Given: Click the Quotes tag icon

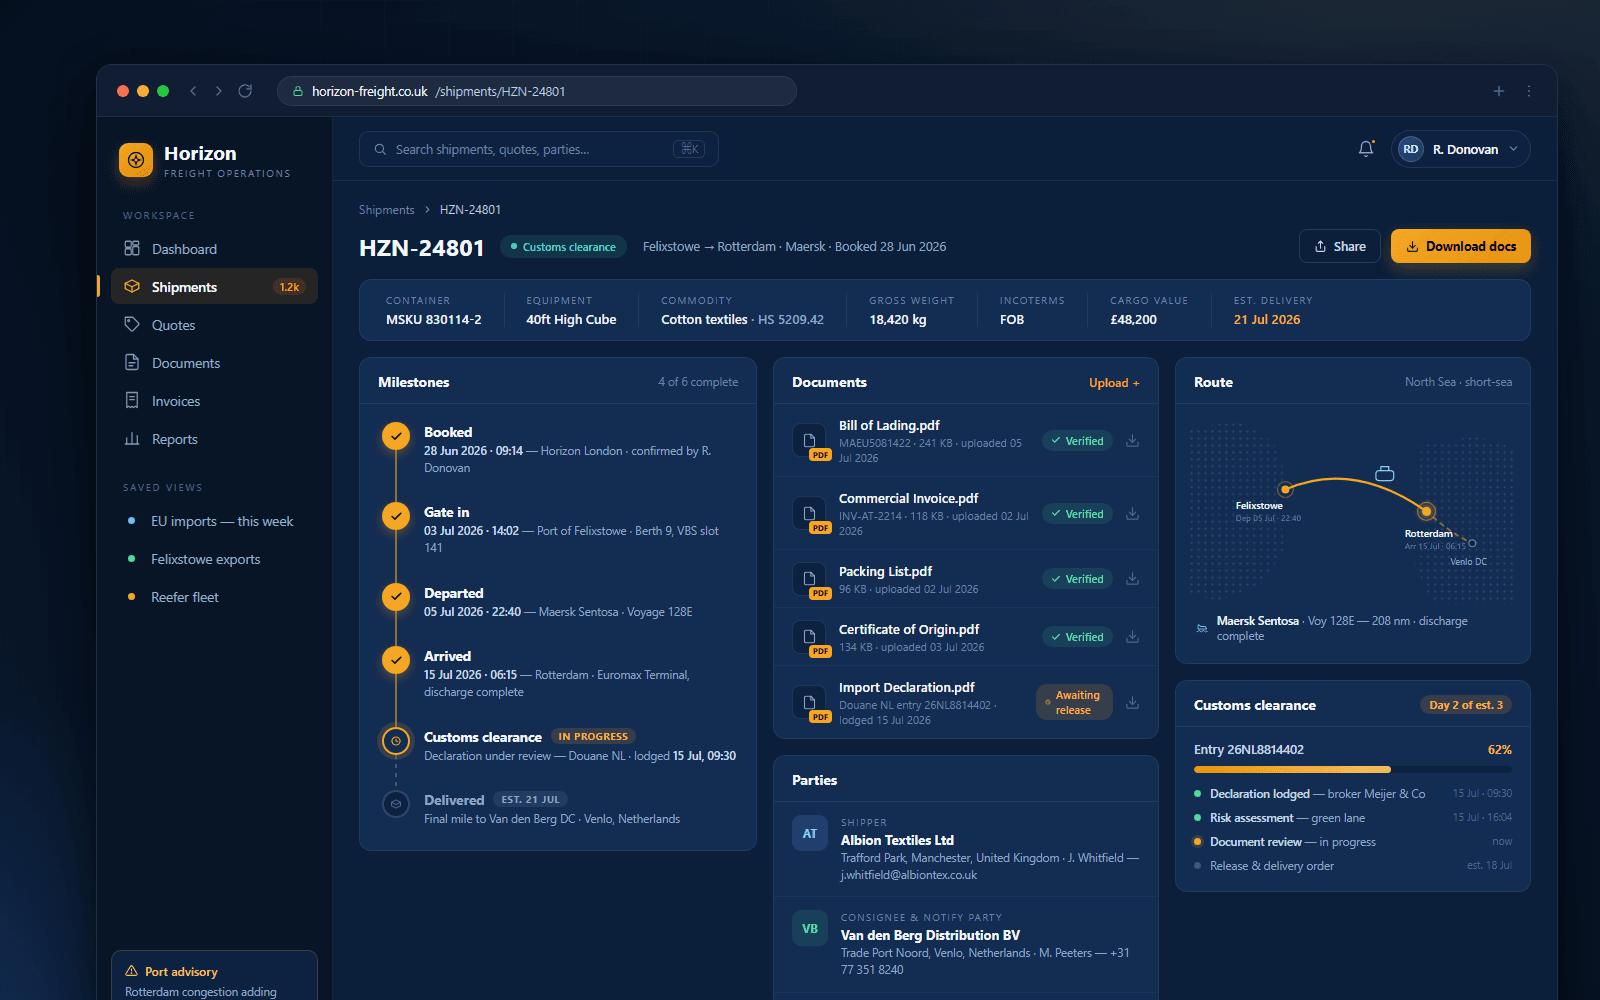Looking at the screenshot, I should coord(132,324).
